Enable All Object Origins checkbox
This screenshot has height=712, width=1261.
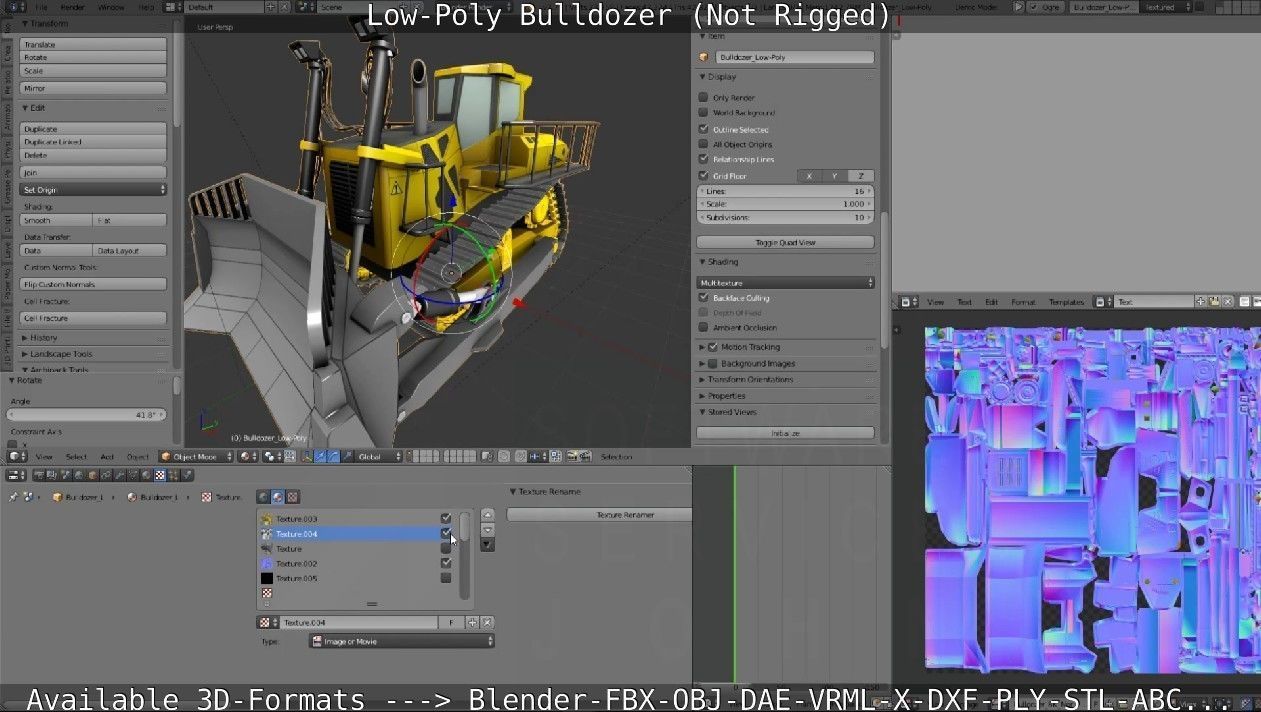point(703,144)
